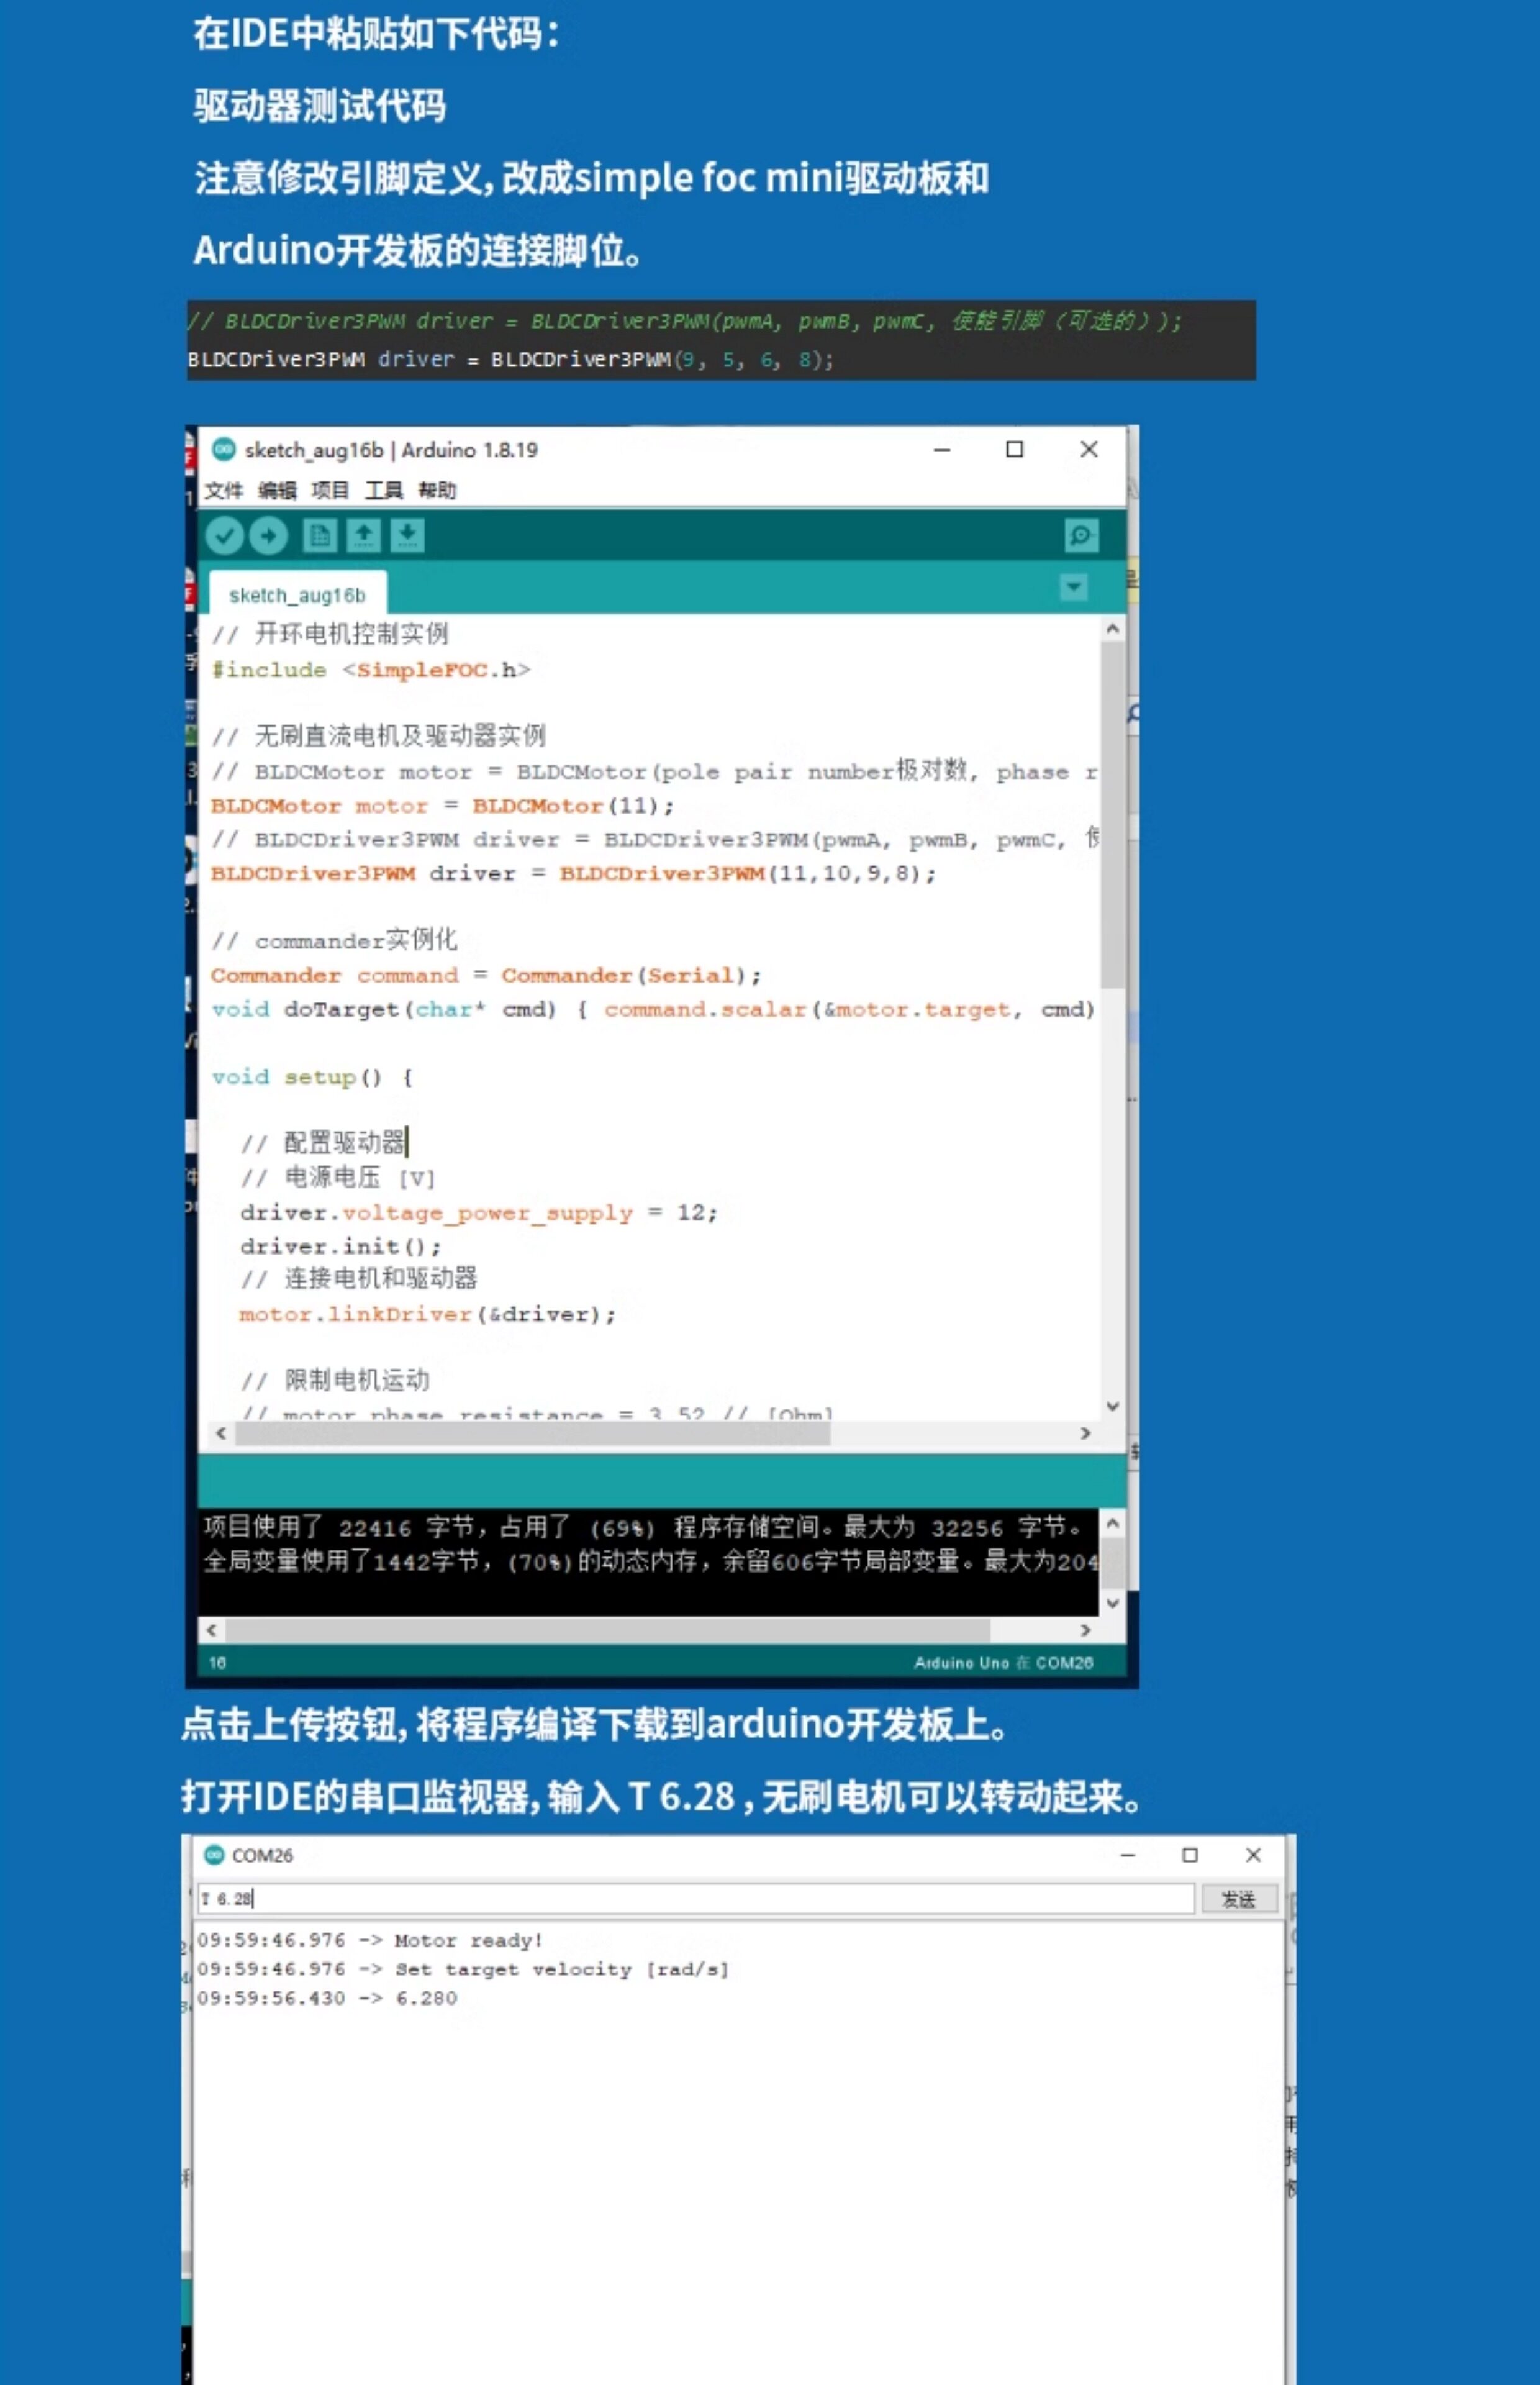Close the COM26 serial monitor window
This screenshot has height=2385, width=1540.
coord(1253,1855)
